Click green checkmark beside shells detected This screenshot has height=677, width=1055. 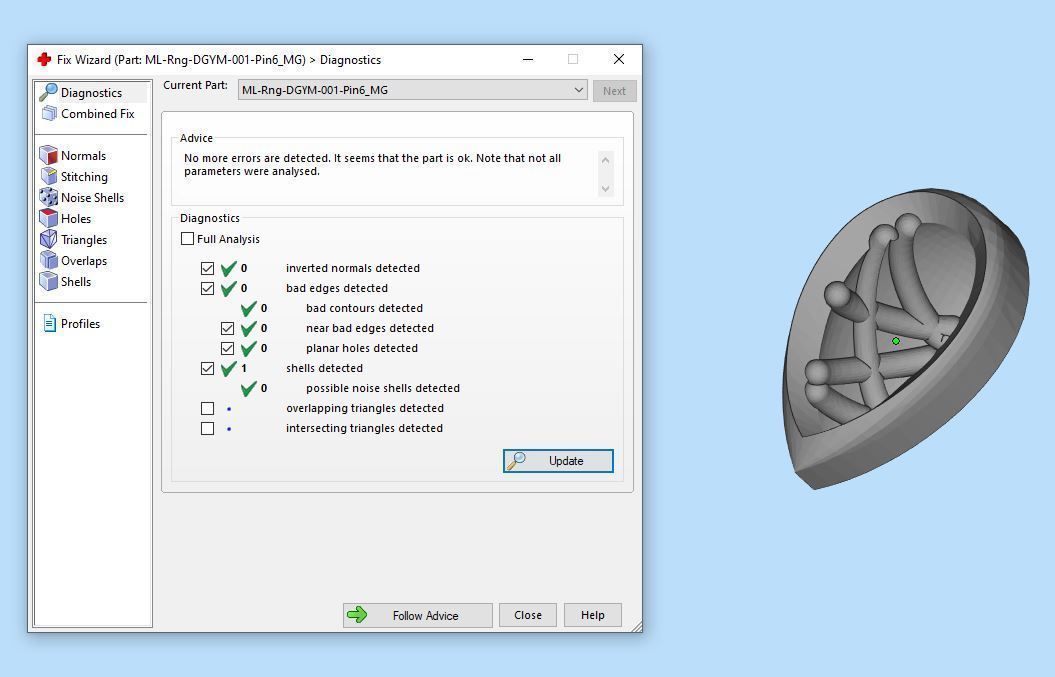click(x=229, y=369)
